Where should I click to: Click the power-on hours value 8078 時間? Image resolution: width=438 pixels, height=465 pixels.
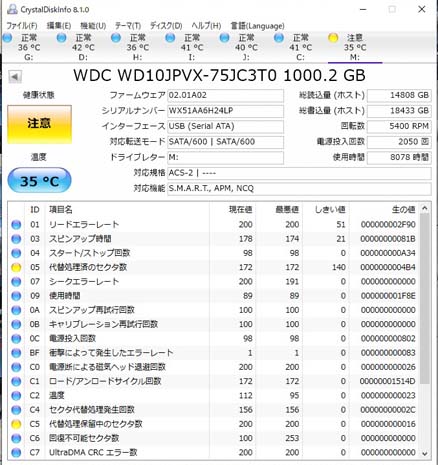point(399,157)
